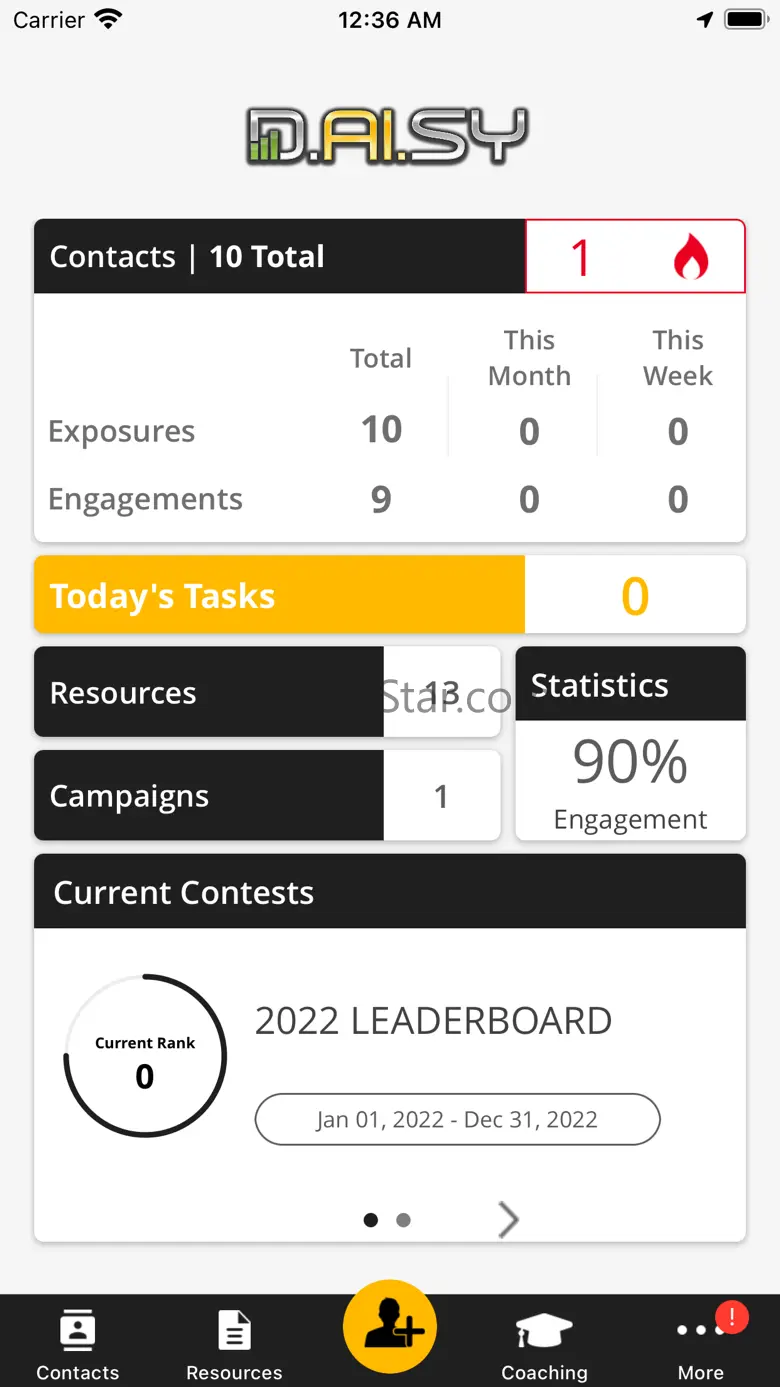
Task: Tap the red flame hot contacts icon
Action: pos(690,257)
